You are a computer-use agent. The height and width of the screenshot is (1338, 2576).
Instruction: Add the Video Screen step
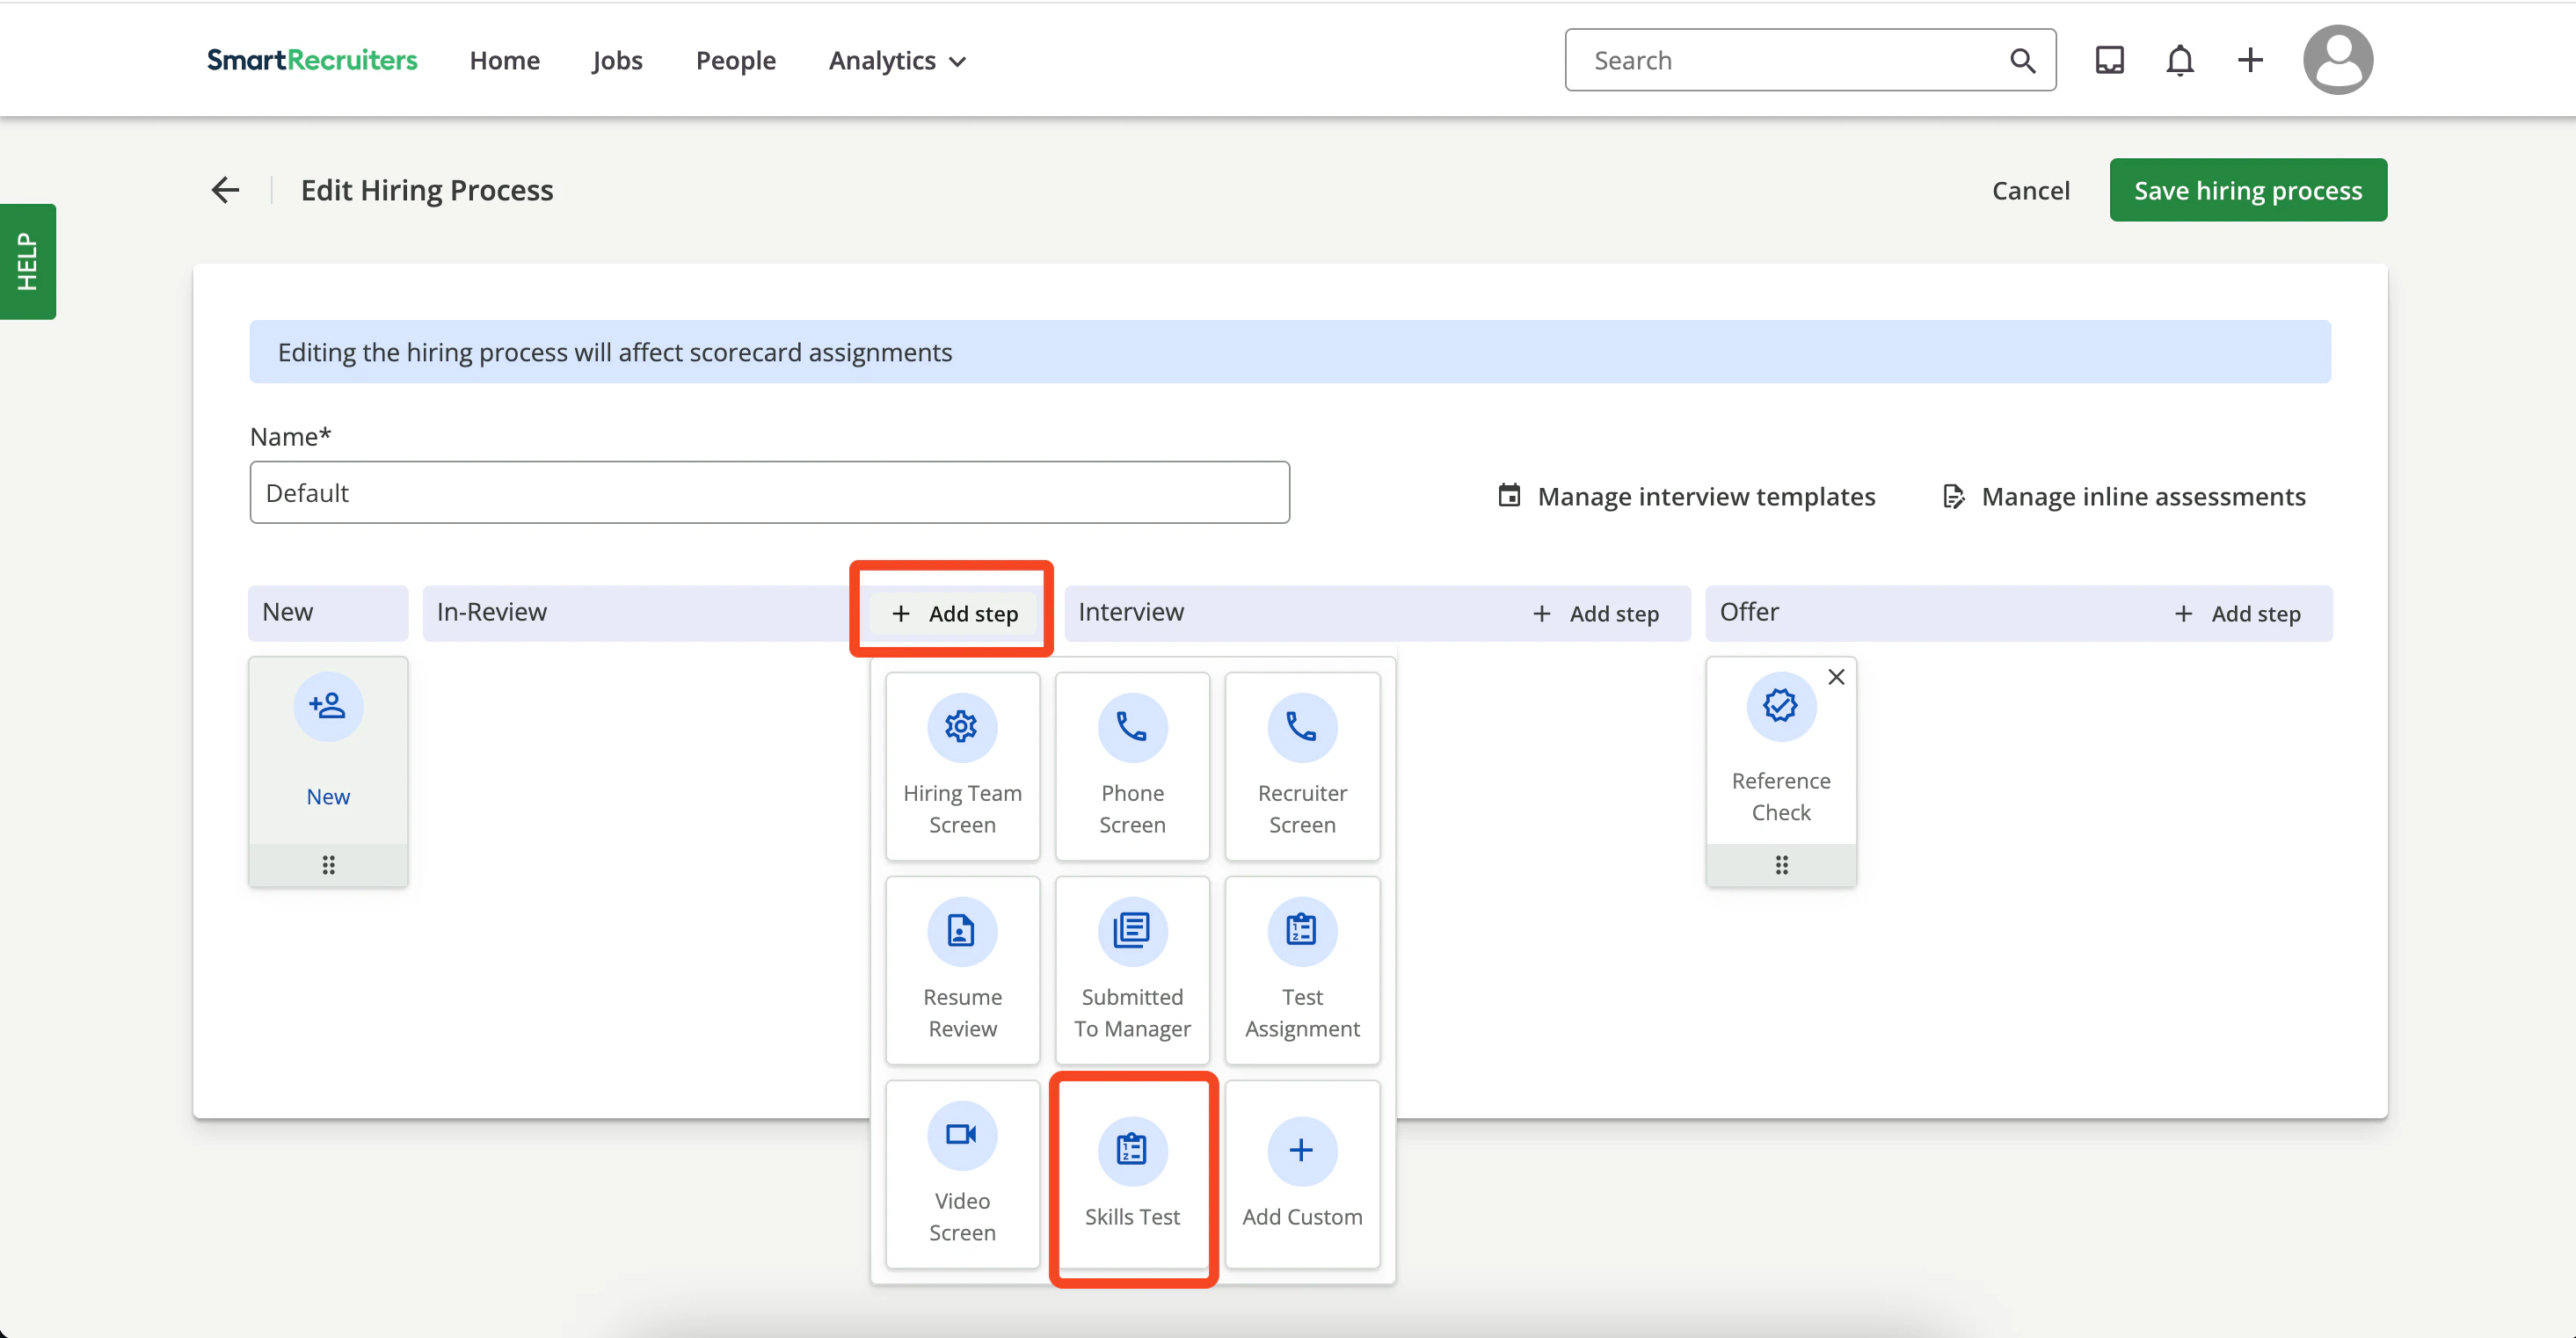click(x=961, y=1174)
